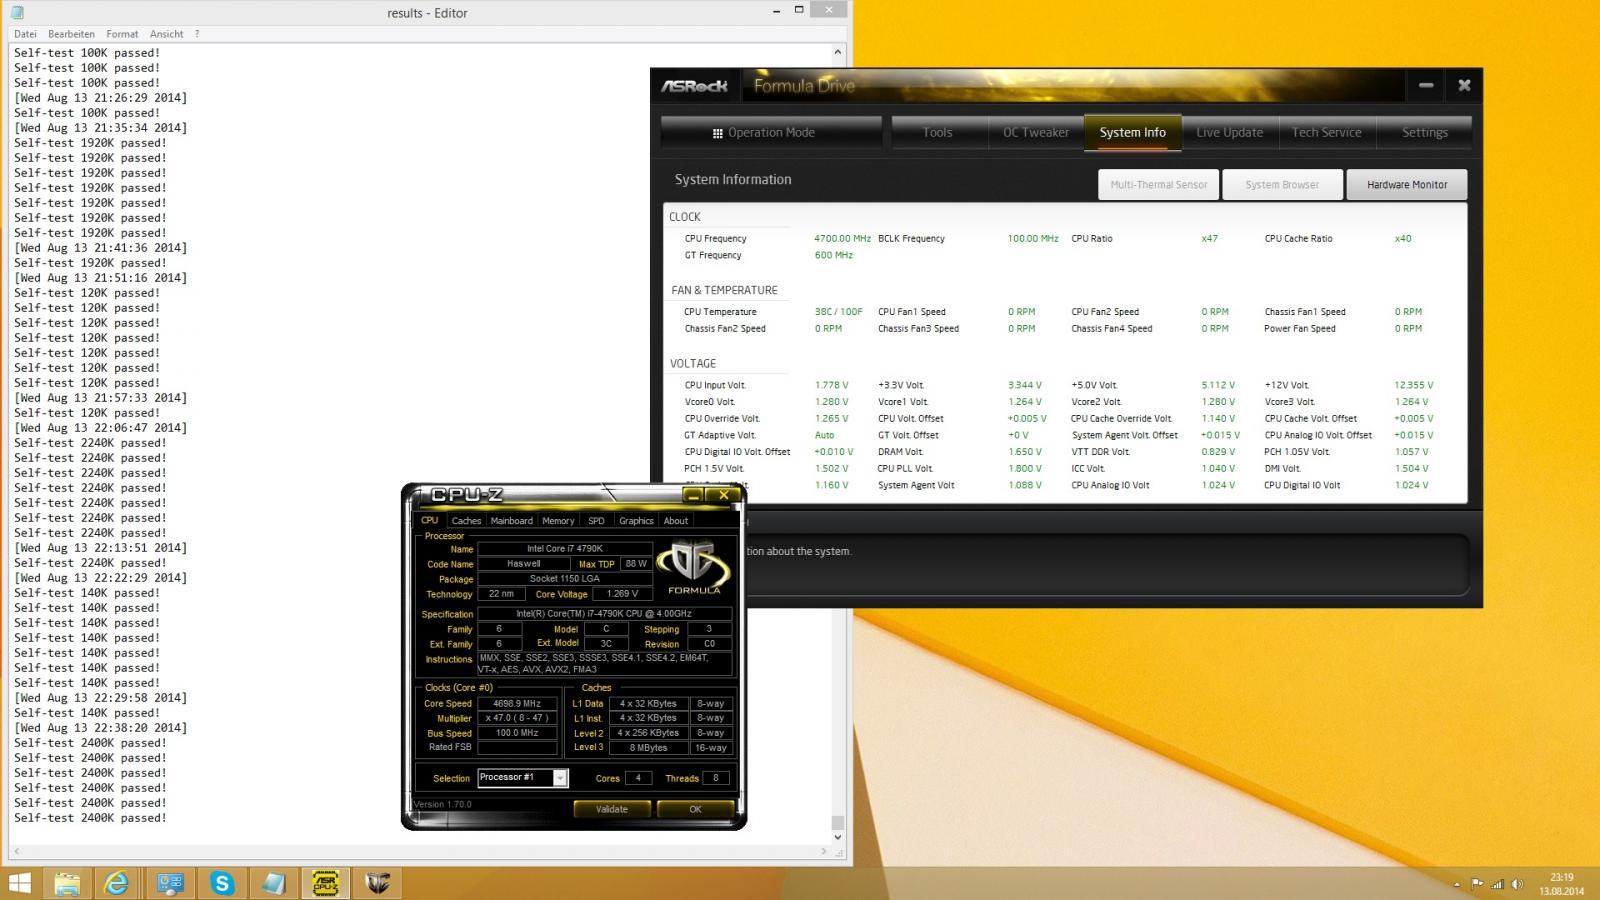Screen dimensions: 1600x900
Task: Minimize the CPU-Z window
Action: click(693, 495)
